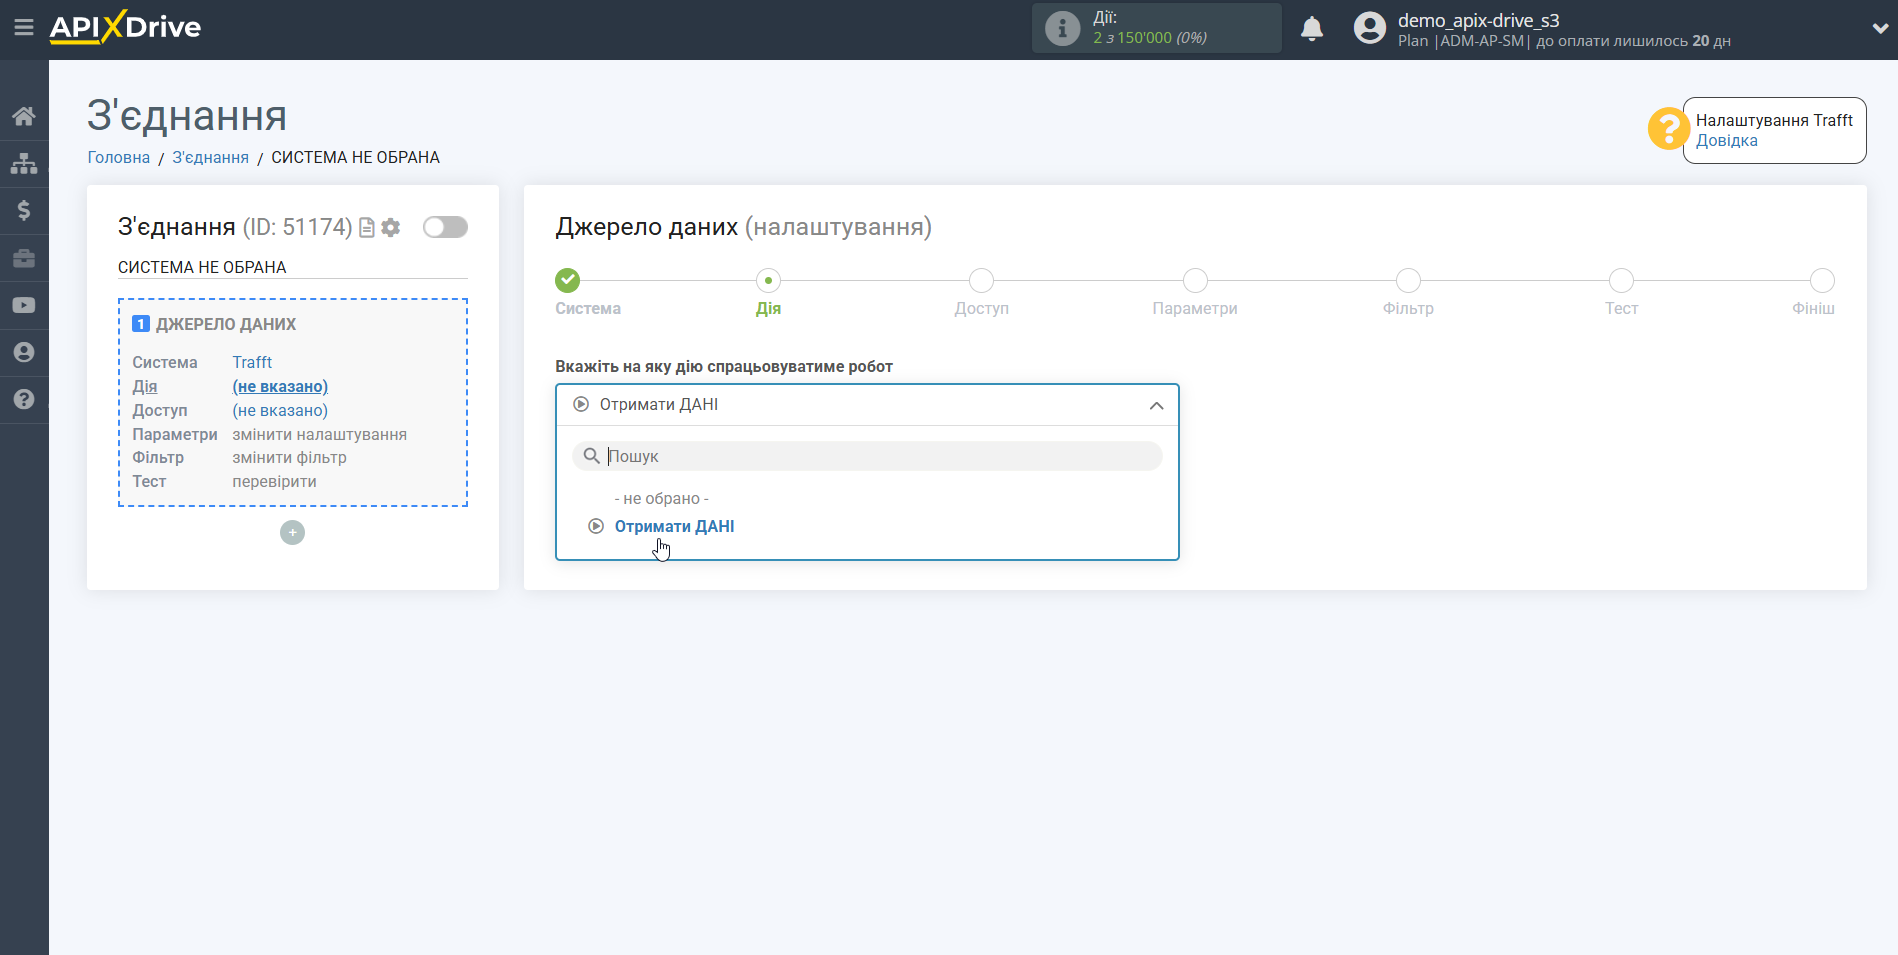Click the Пошук search field
This screenshot has width=1898, height=955.
tap(867, 456)
